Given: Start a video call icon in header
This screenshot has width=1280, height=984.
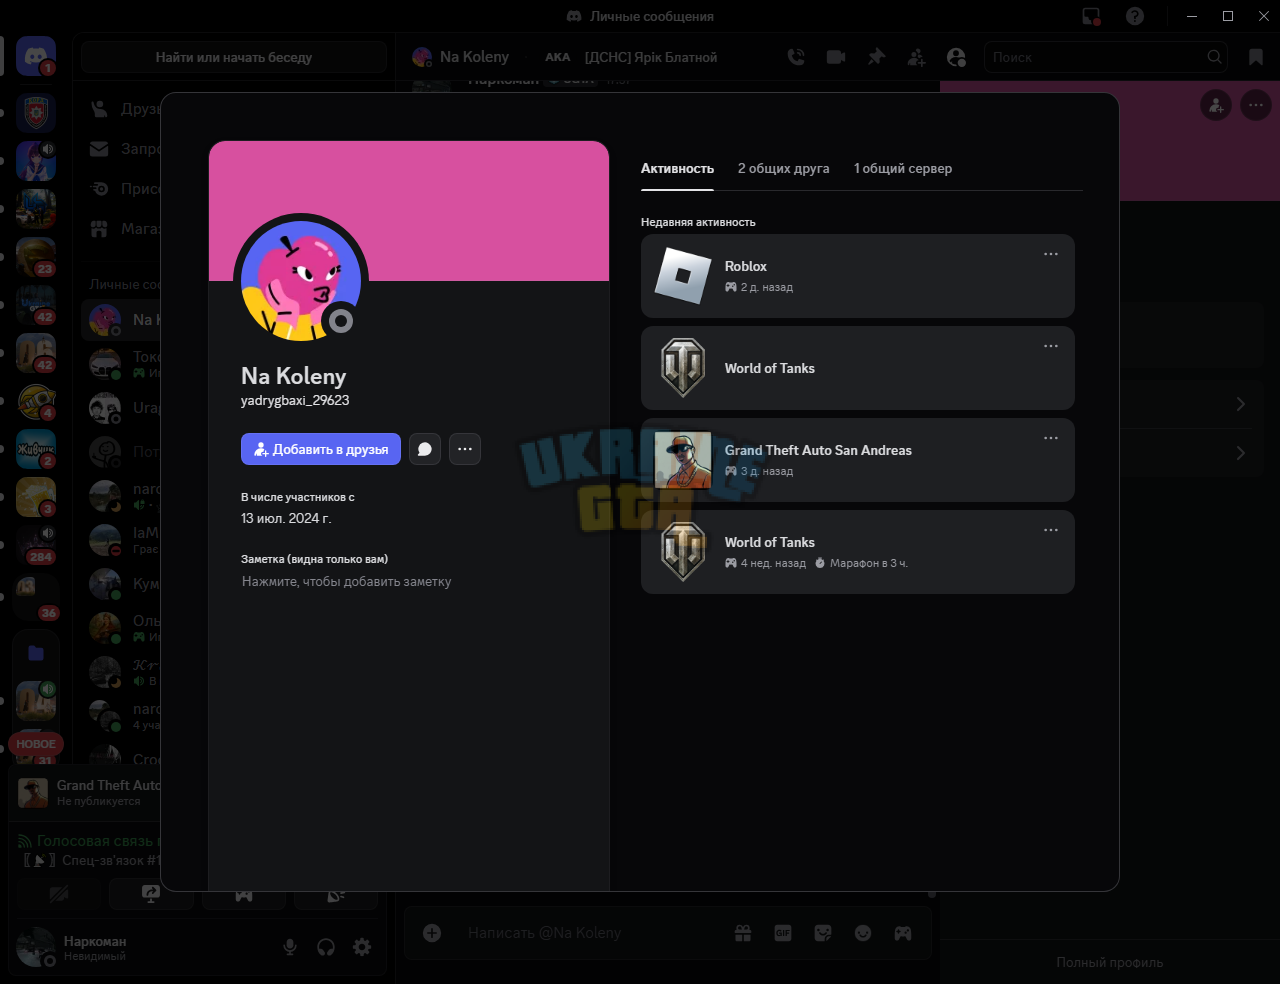Looking at the screenshot, I should [836, 57].
